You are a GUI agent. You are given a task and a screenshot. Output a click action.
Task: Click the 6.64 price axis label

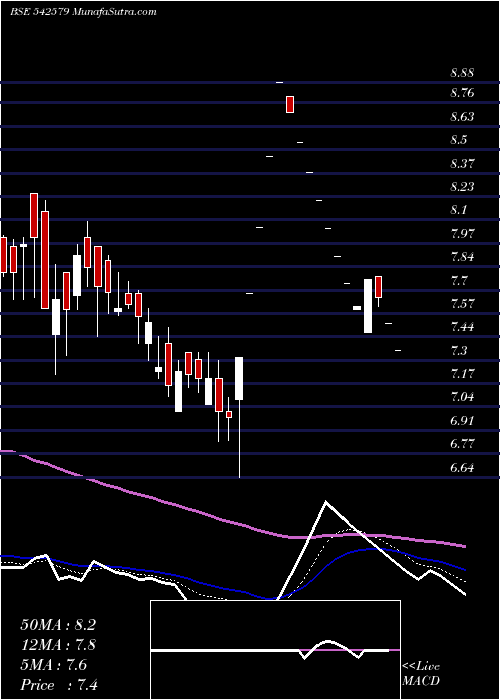coord(462,468)
